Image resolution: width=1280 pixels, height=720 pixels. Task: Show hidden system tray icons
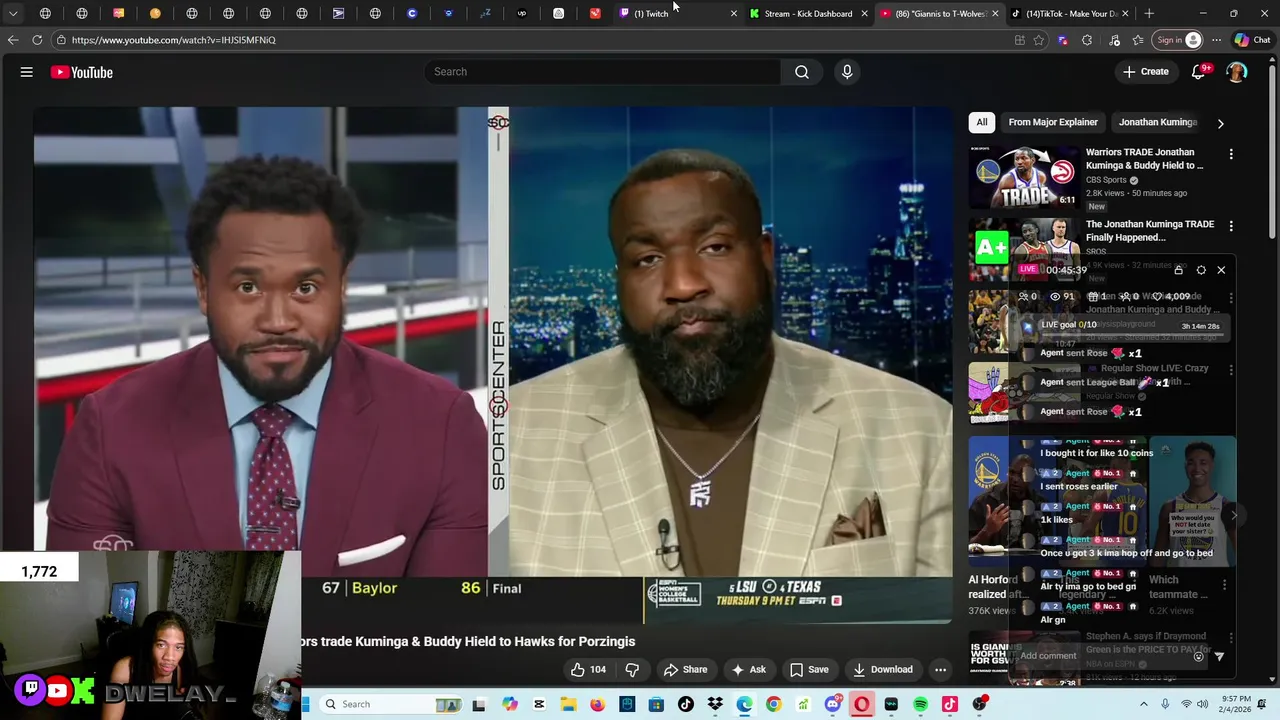click(1144, 704)
